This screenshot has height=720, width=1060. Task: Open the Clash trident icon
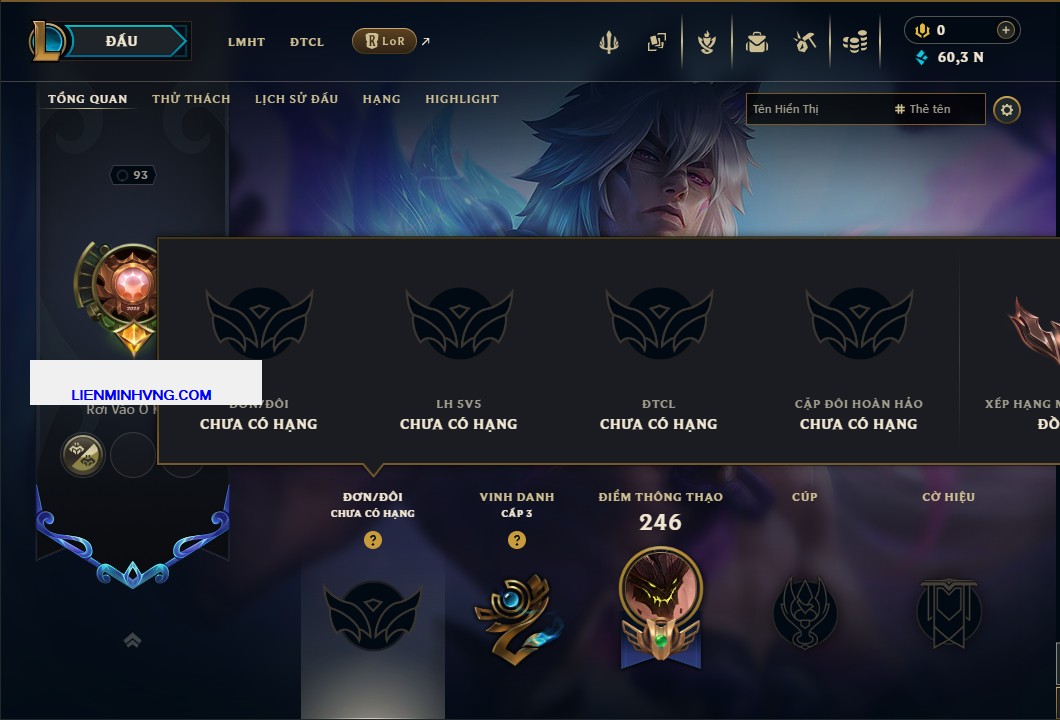[608, 43]
